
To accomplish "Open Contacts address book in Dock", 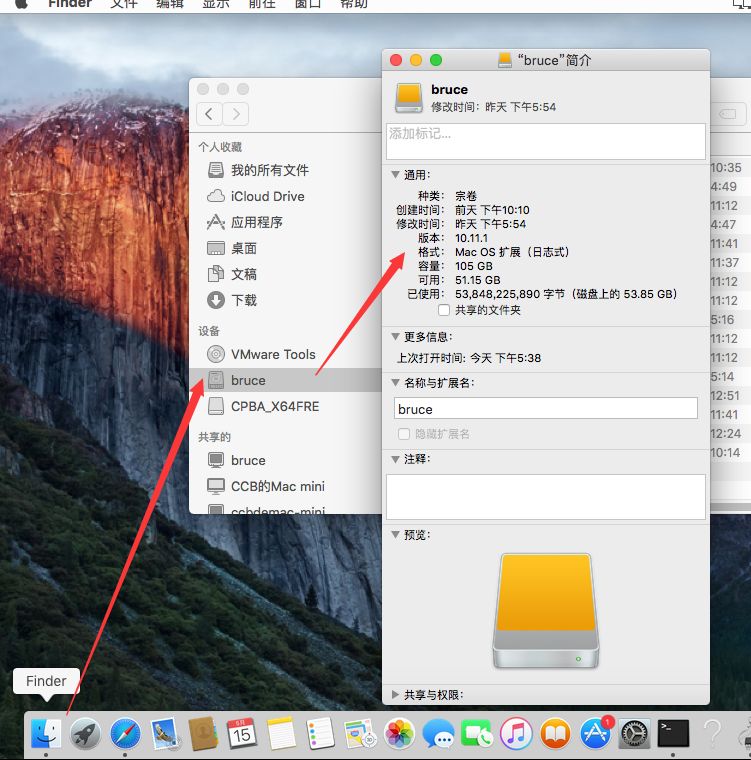I will [203, 733].
